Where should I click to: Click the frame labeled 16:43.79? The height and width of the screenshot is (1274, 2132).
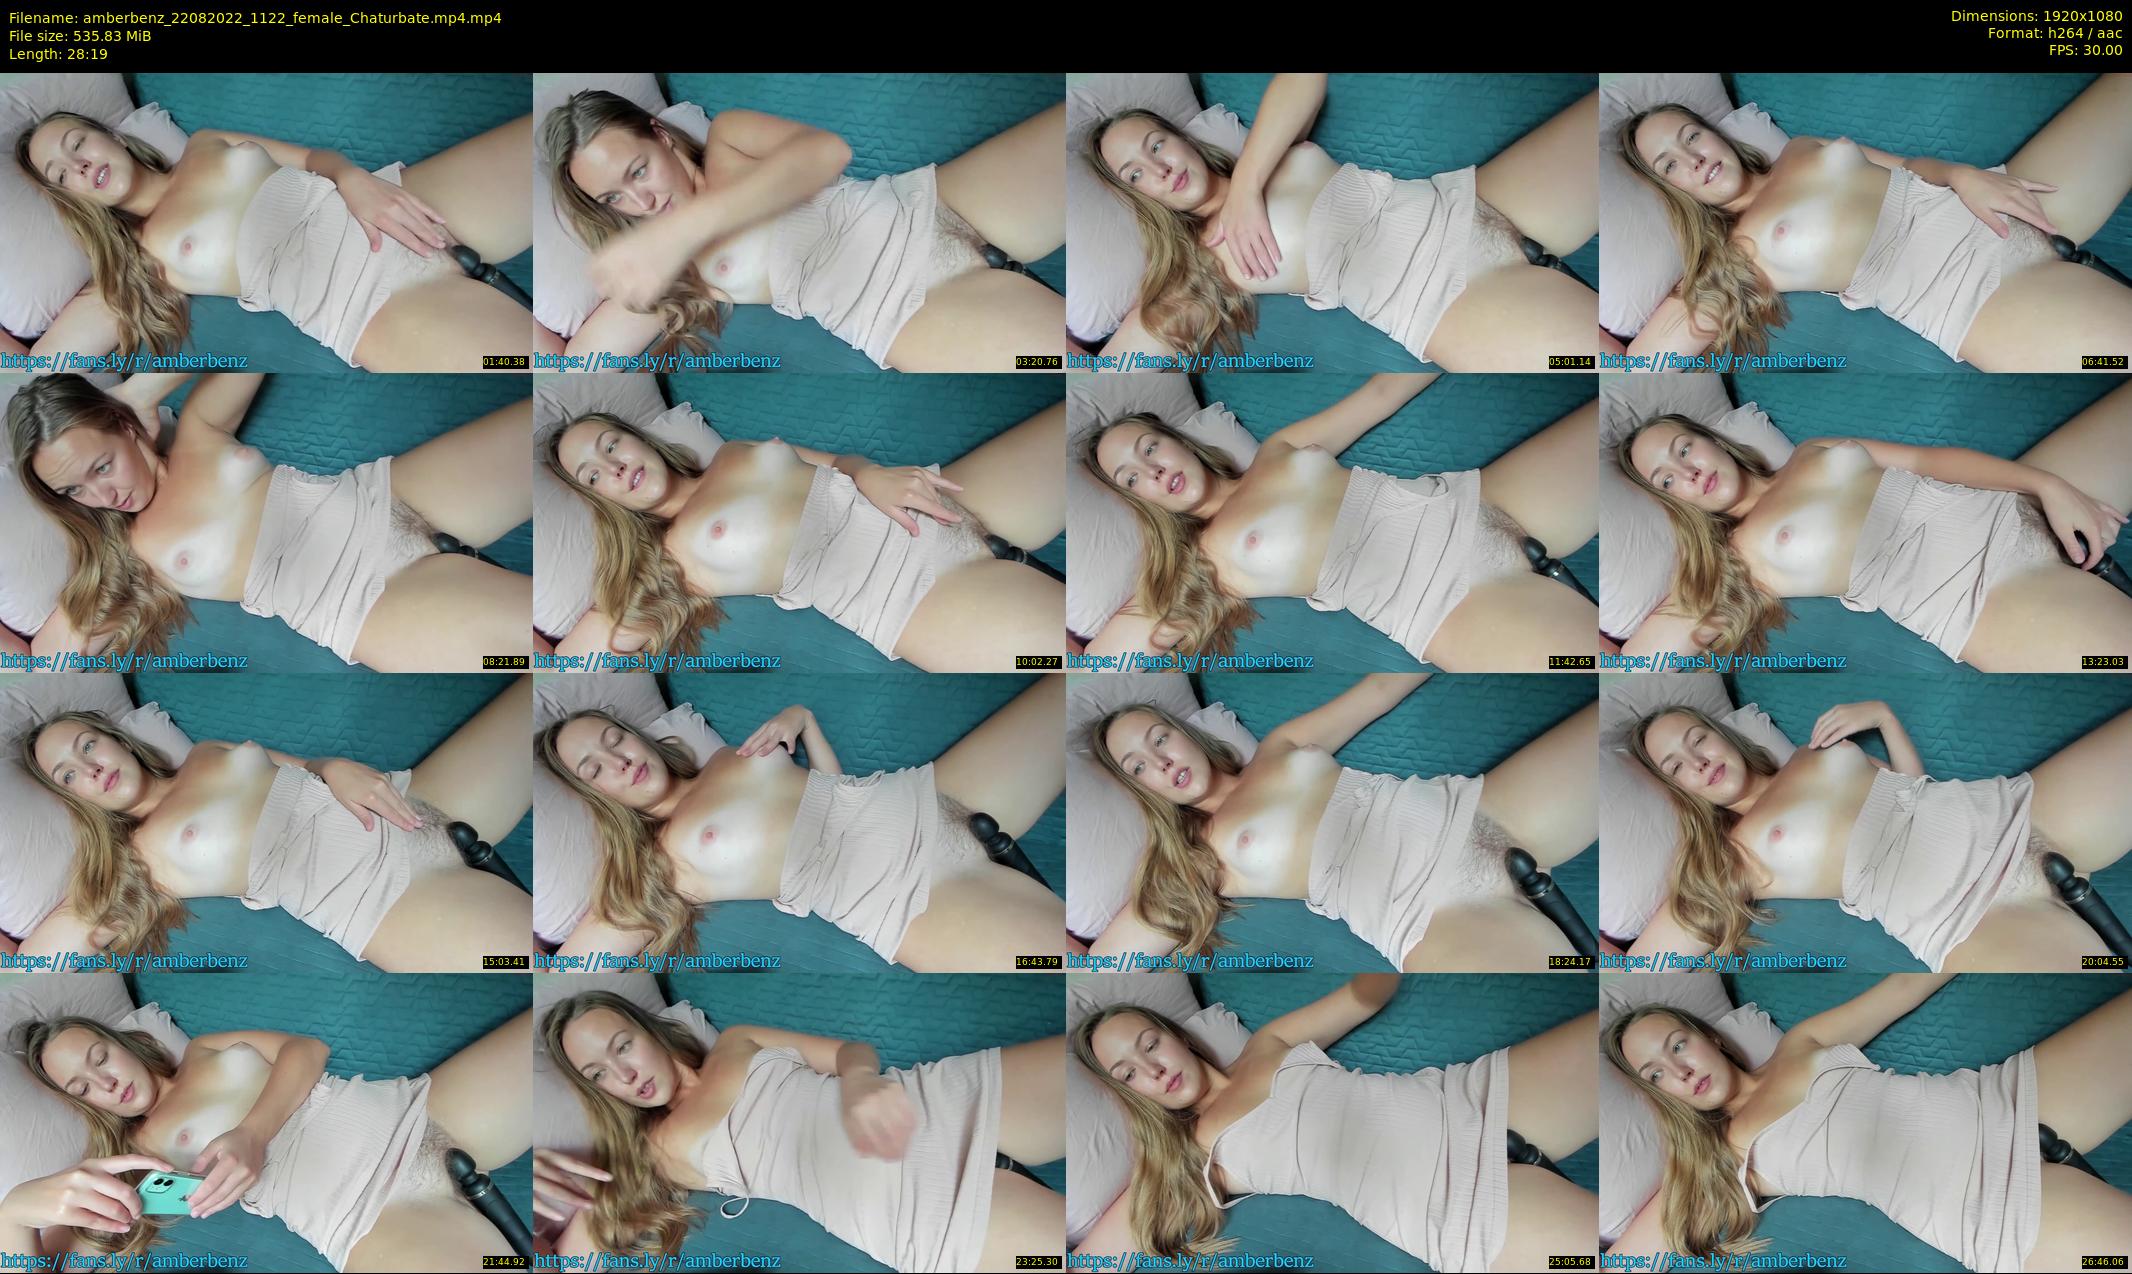point(799,822)
